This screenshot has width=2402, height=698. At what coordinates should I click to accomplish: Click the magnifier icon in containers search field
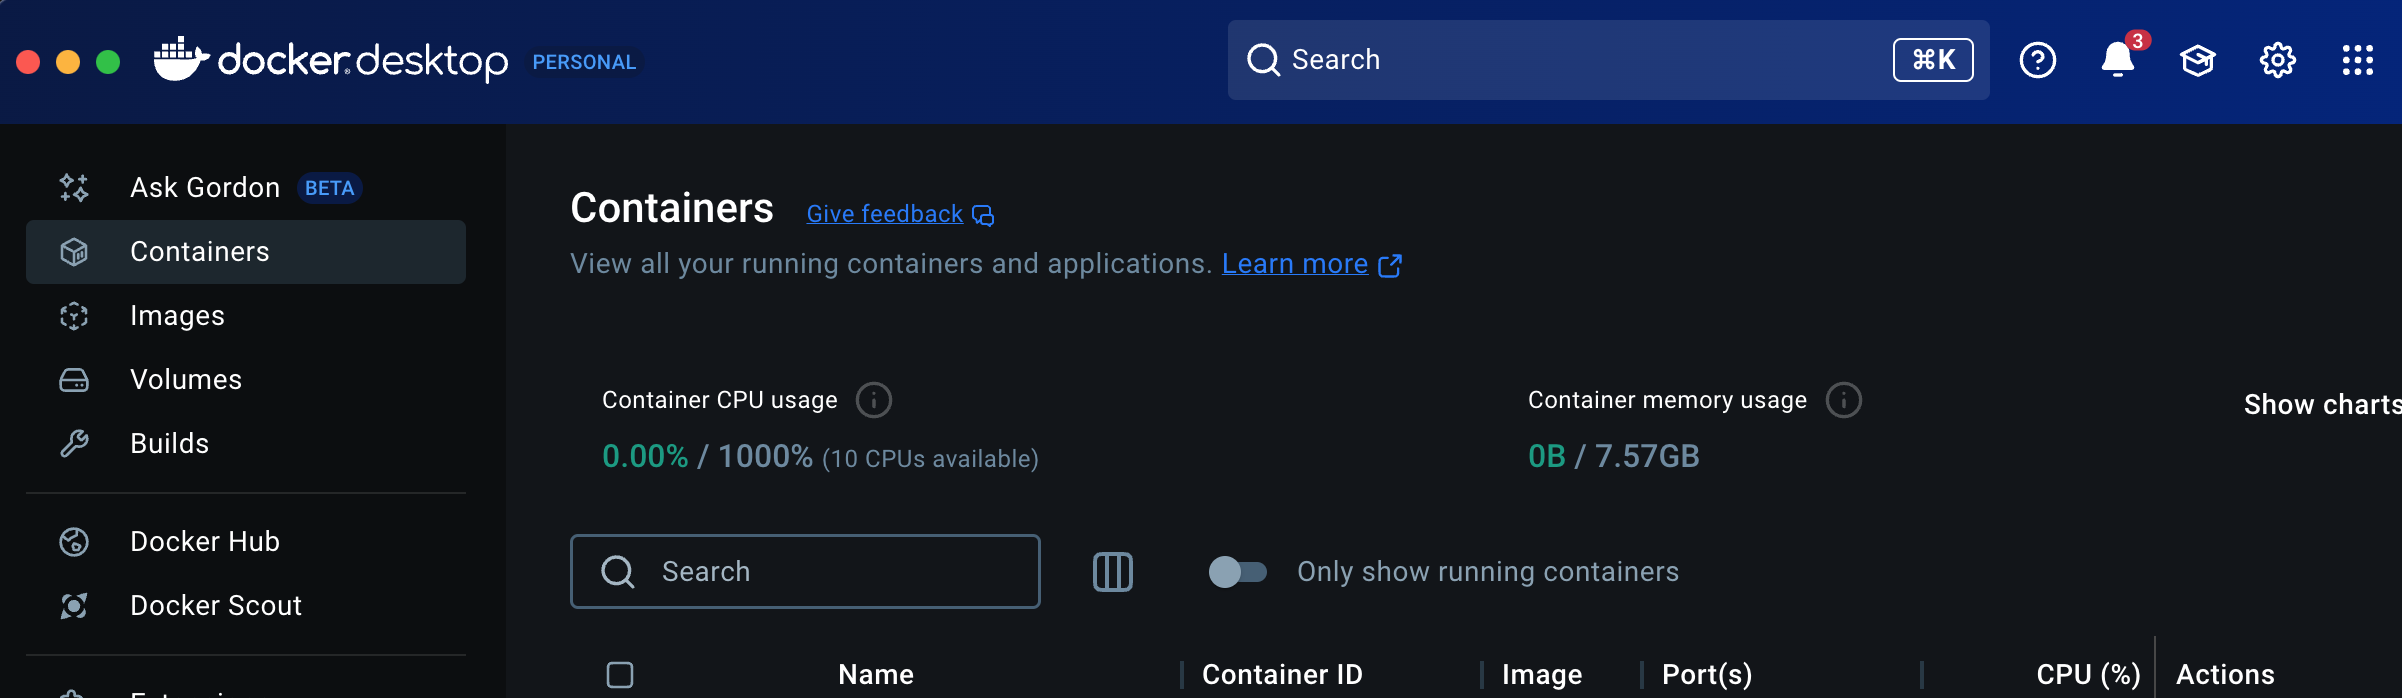coord(617,572)
